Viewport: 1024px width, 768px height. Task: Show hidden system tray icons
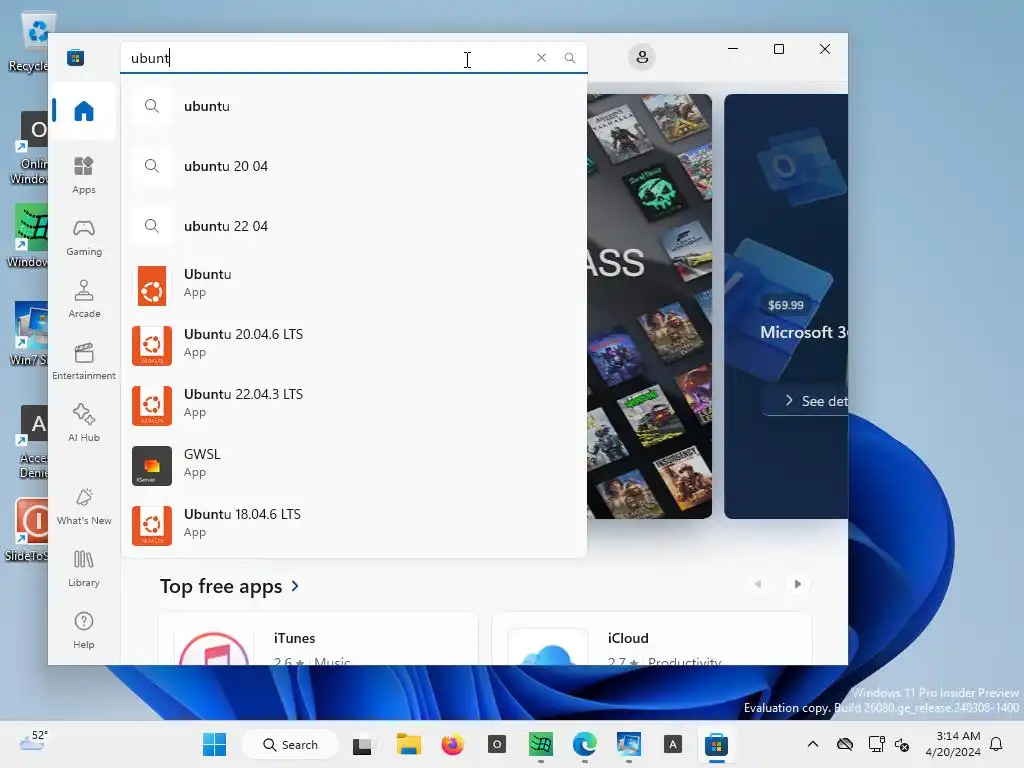coord(812,744)
